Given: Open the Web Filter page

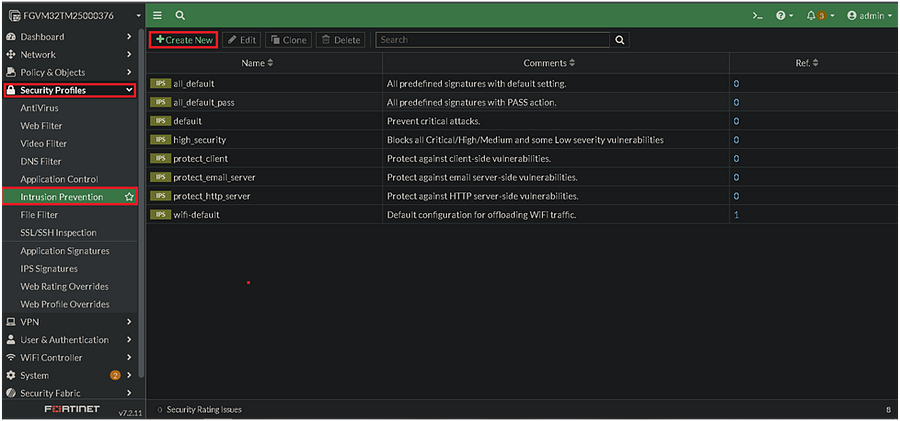Looking at the screenshot, I should tap(41, 126).
